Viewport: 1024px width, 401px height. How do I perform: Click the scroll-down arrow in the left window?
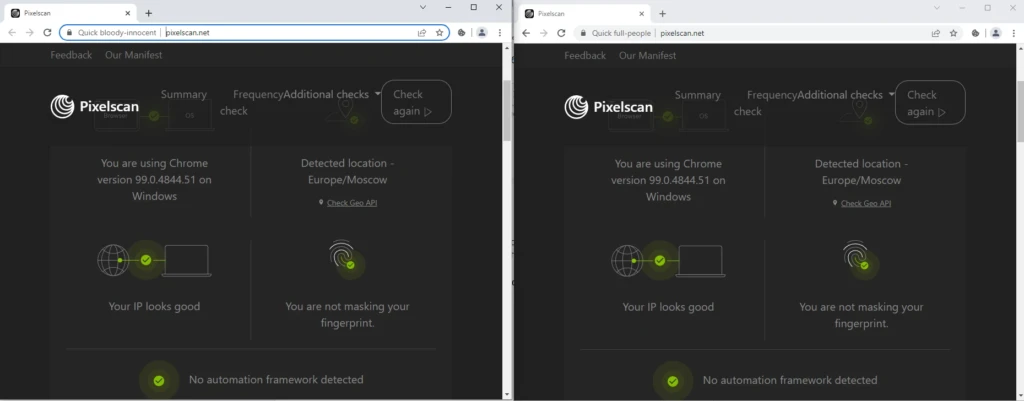click(x=507, y=394)
